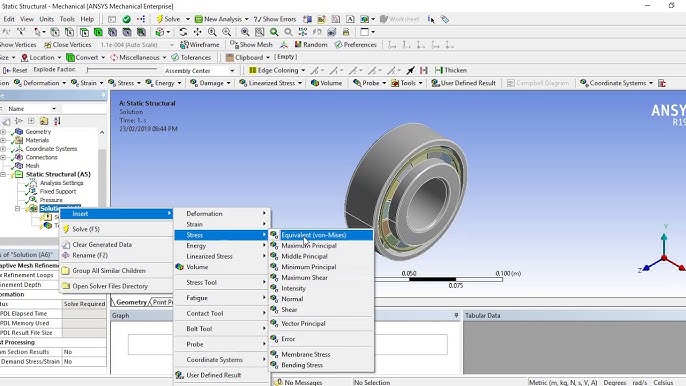Click the Rotate view icon
The width and height of the screenshot is (686, 386).
pyautogui.click(x=183, y=32)
